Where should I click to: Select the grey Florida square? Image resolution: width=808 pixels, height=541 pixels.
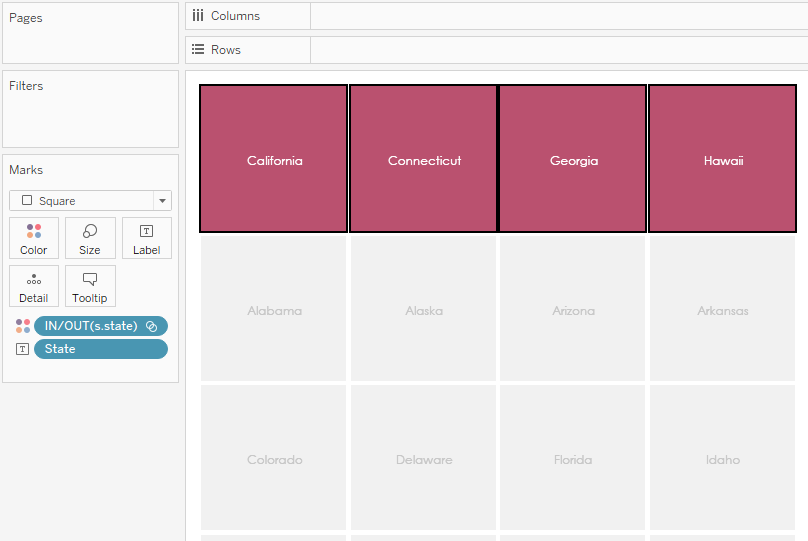tap(573, 458)
